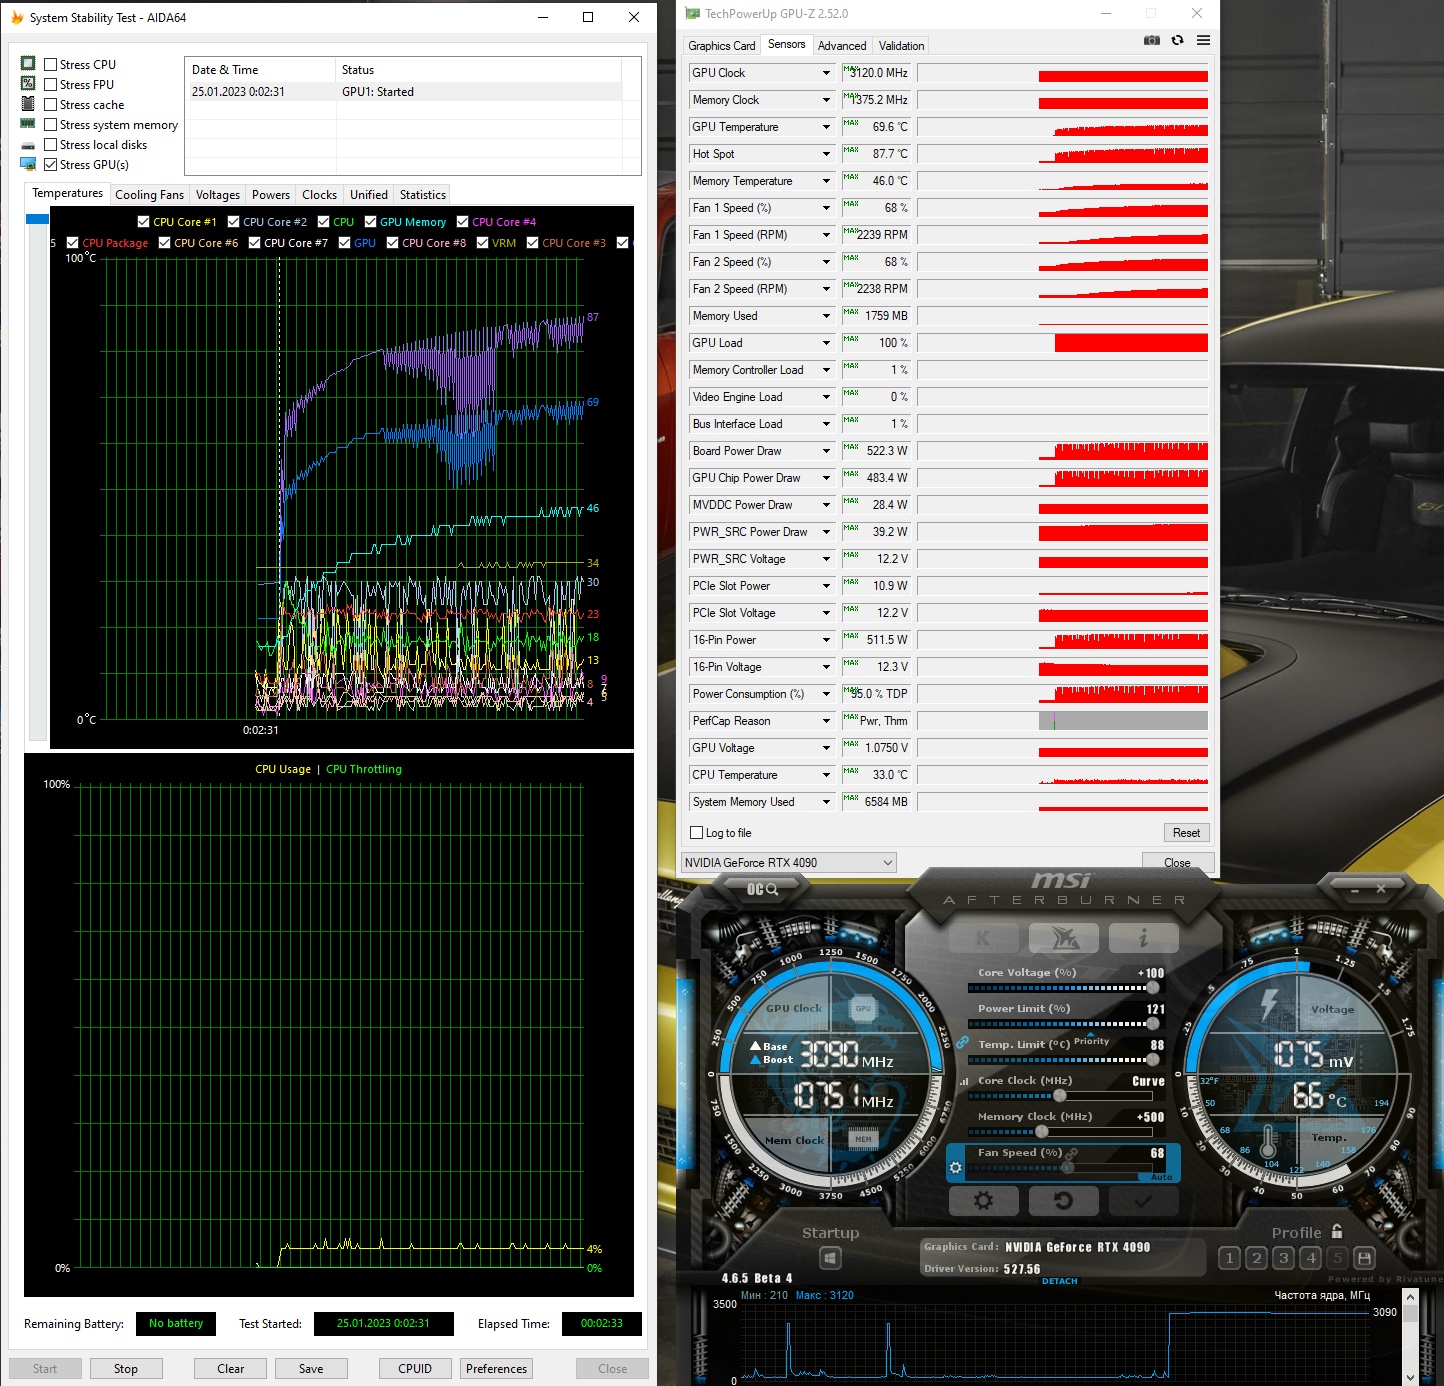Apply Afterburner settings with checkmark
The height and width of the screenshot is (1386, 1444).
[x=1143, y=1200]
